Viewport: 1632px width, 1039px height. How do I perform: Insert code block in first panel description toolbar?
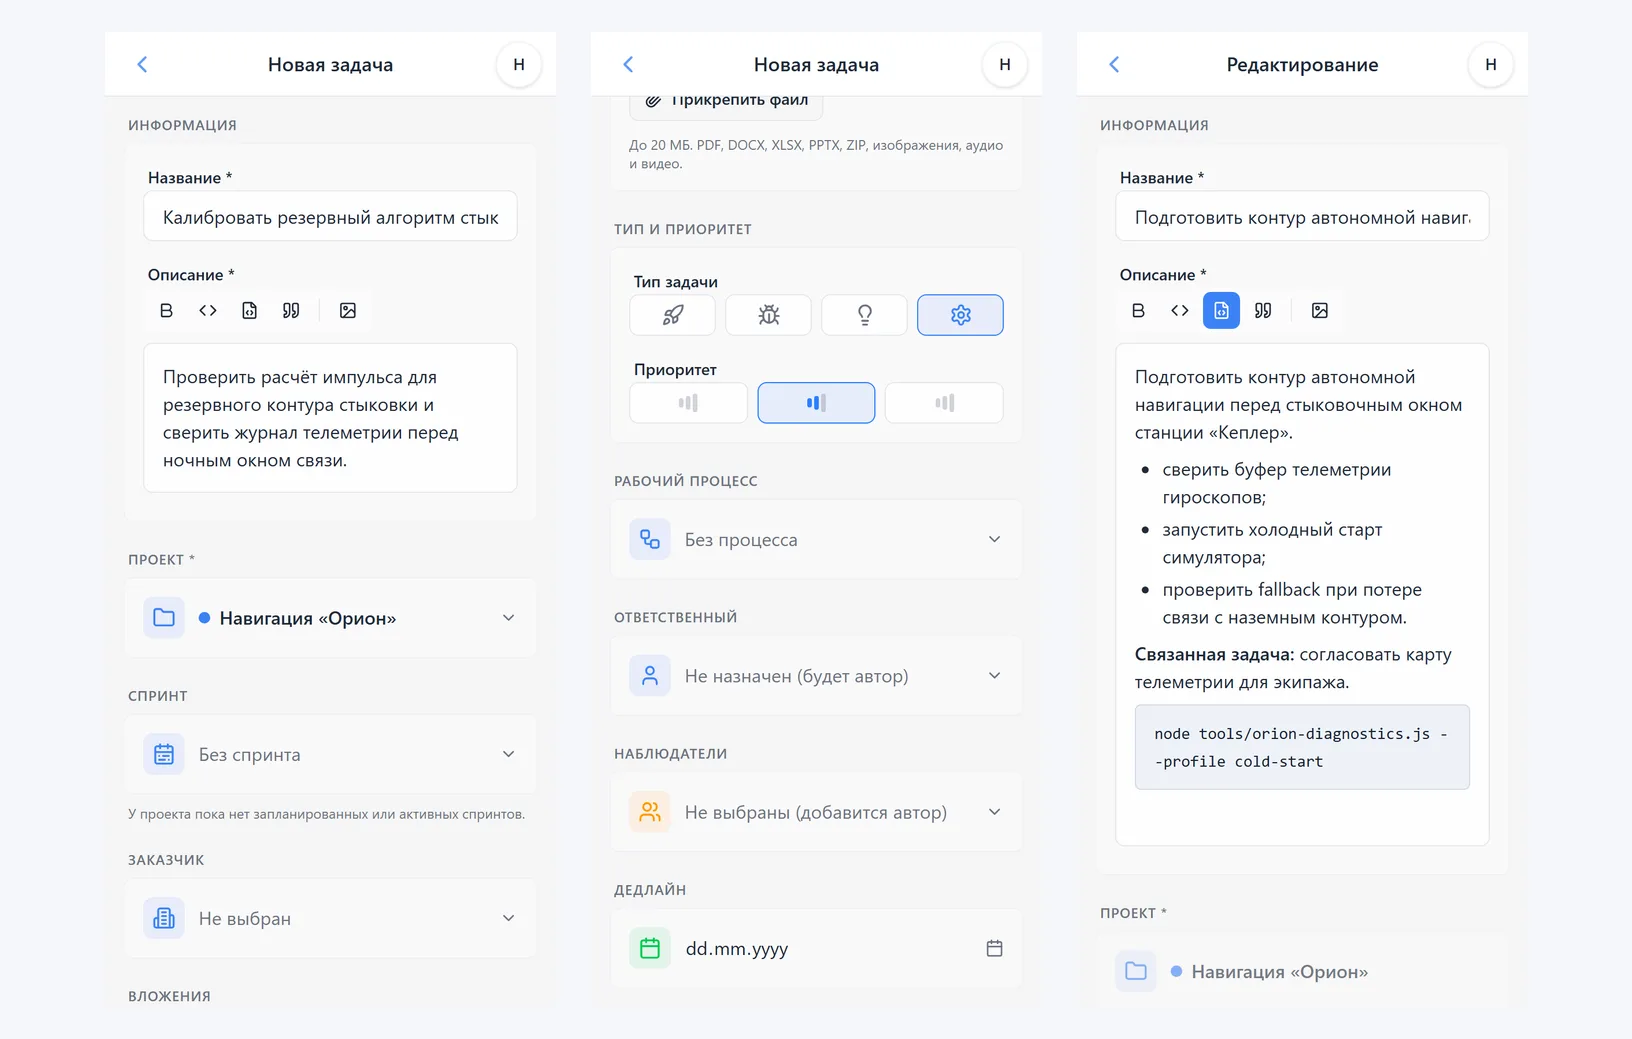point(249,310)
